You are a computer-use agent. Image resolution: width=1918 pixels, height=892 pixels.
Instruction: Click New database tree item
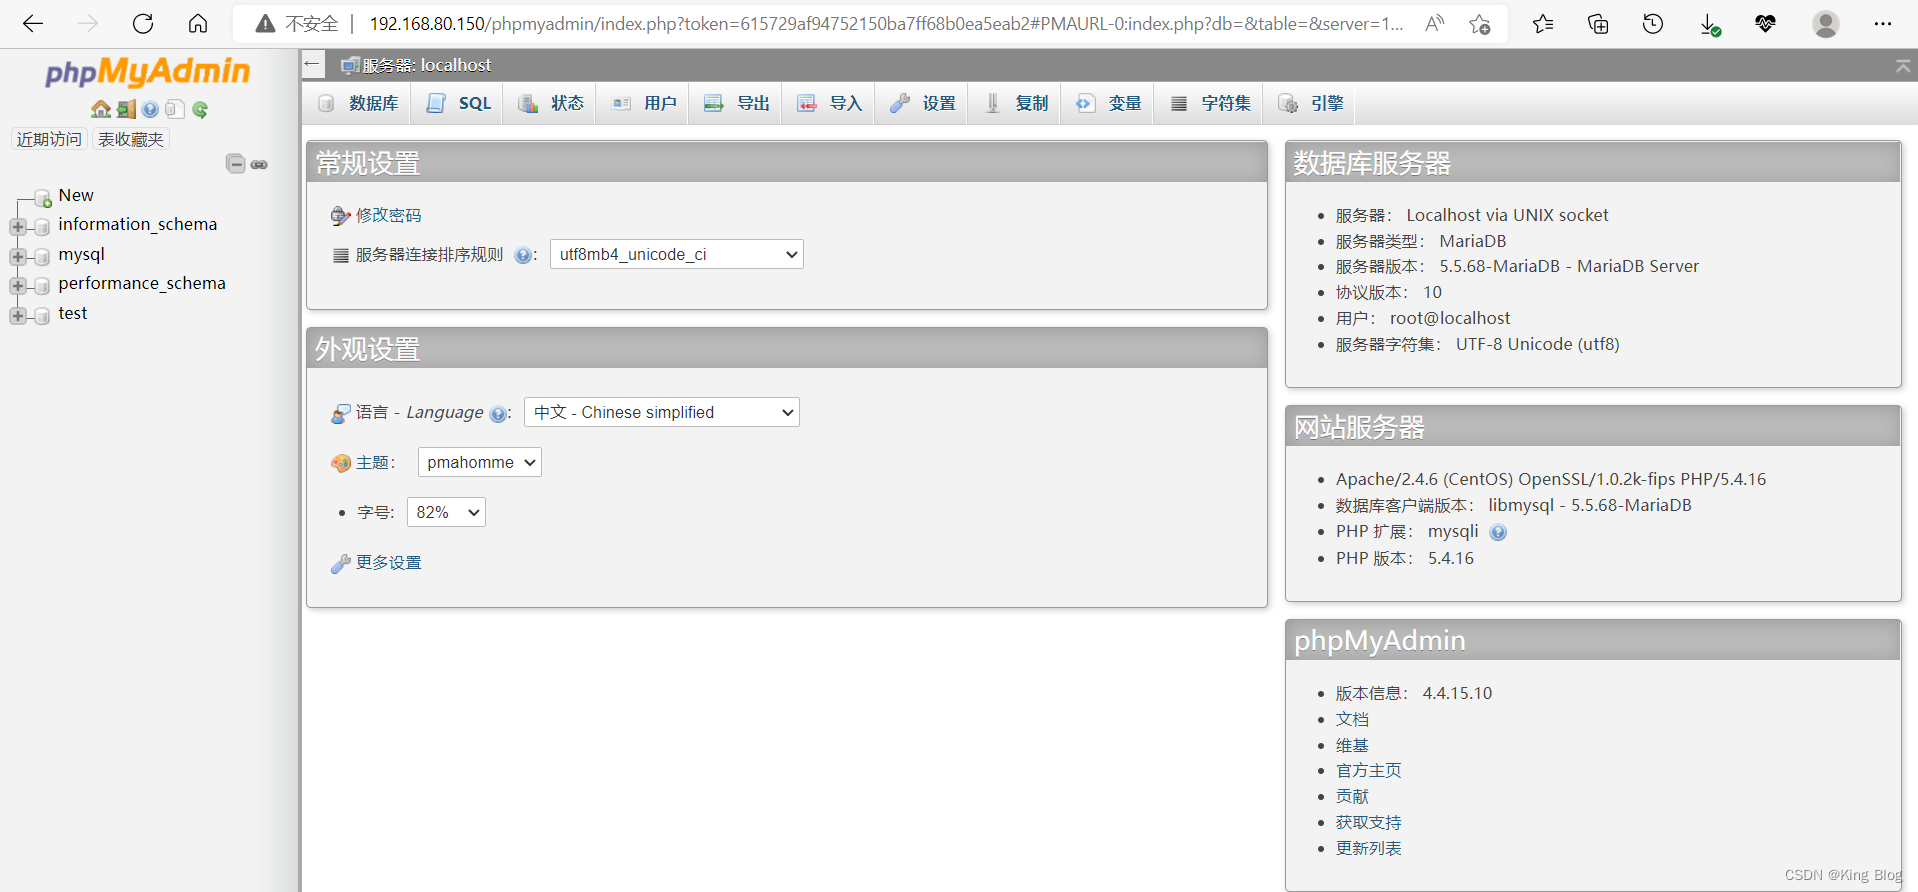(x=76, y=195)
